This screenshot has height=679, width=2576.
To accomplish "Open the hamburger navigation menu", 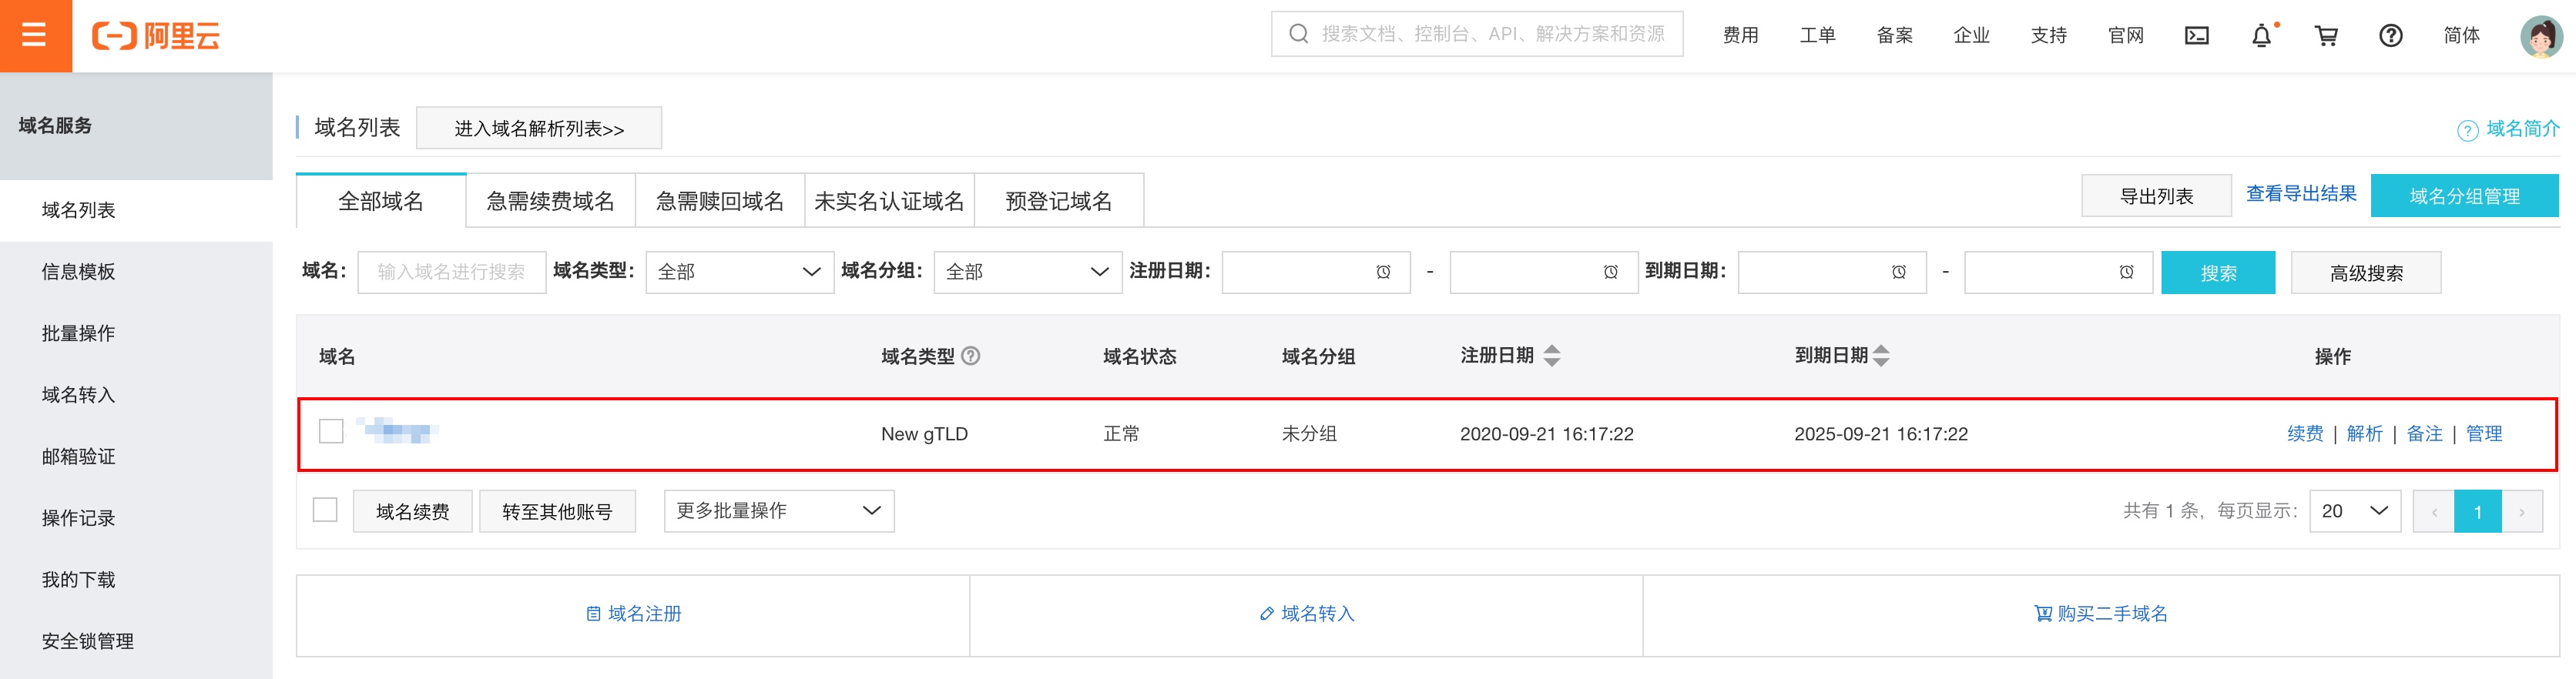I will 35,36.
